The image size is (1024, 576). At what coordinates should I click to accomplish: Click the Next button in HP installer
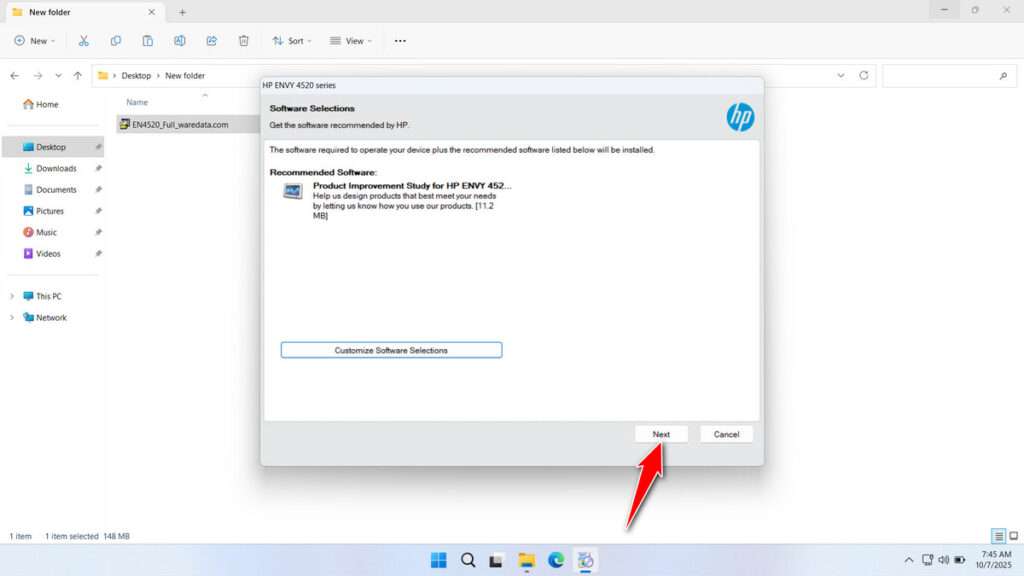pos(661,434)
